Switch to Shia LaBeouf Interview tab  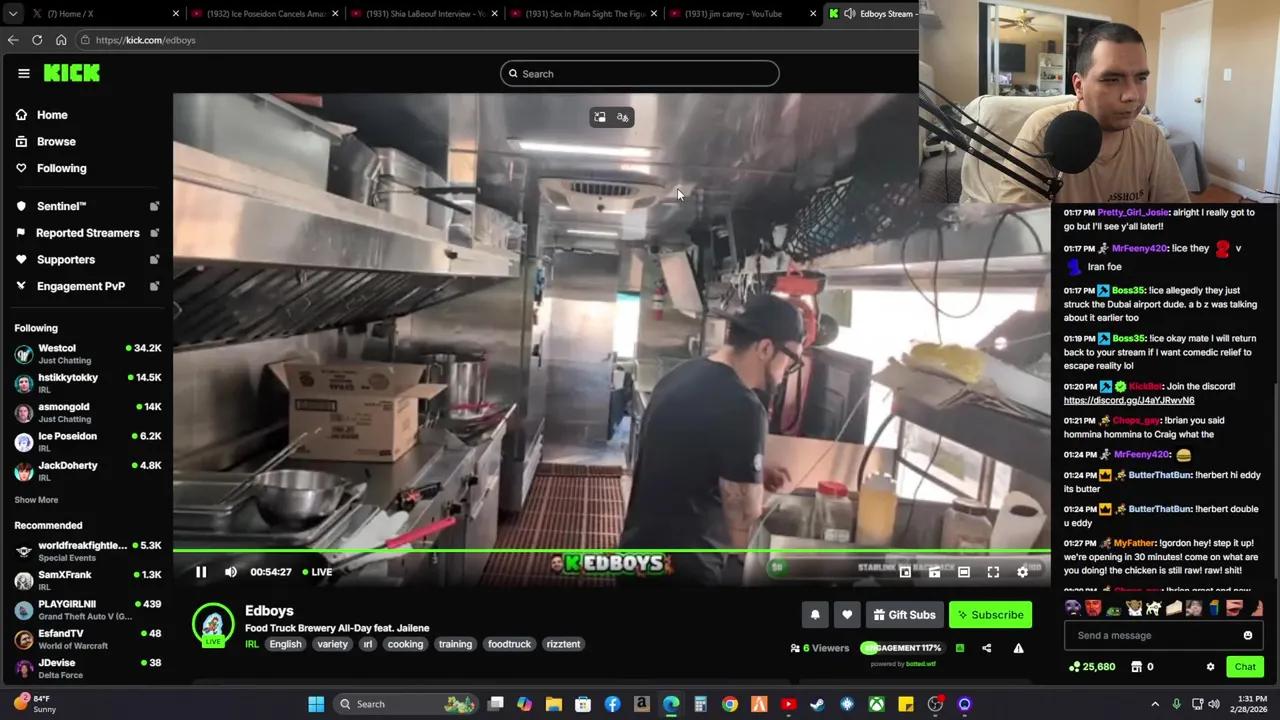[424, 14]
